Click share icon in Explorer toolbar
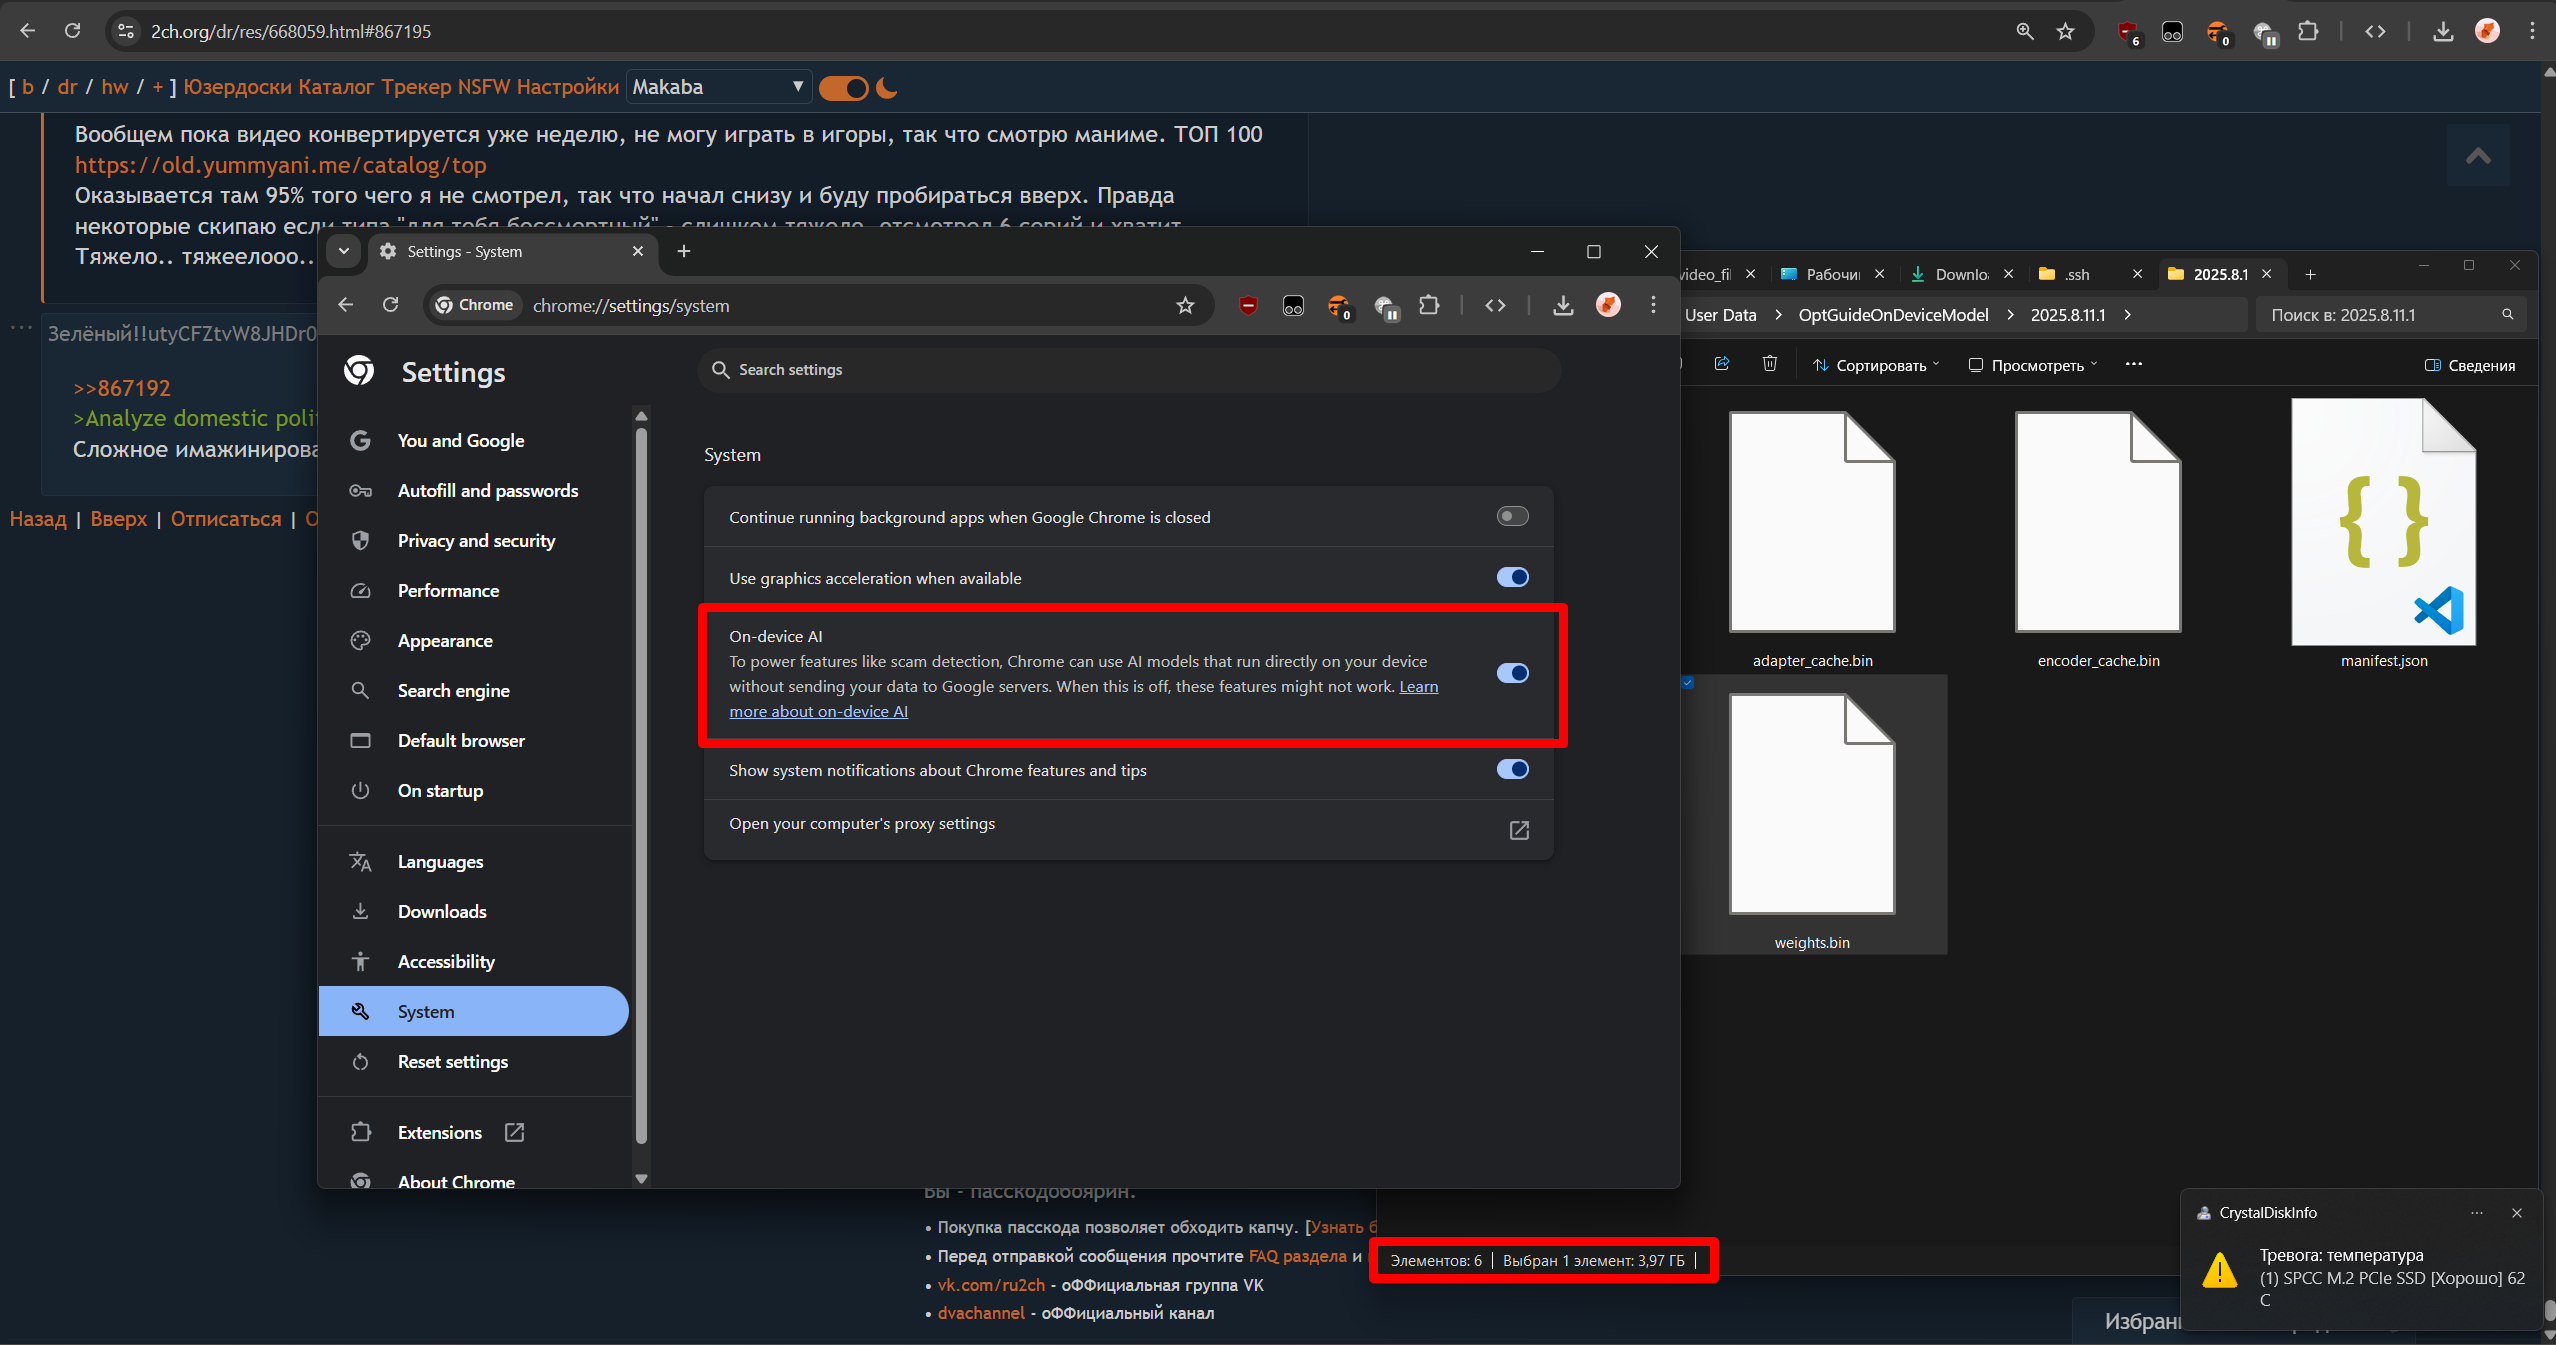The image size is (2556, 1345). click(x=1721, y=364)
